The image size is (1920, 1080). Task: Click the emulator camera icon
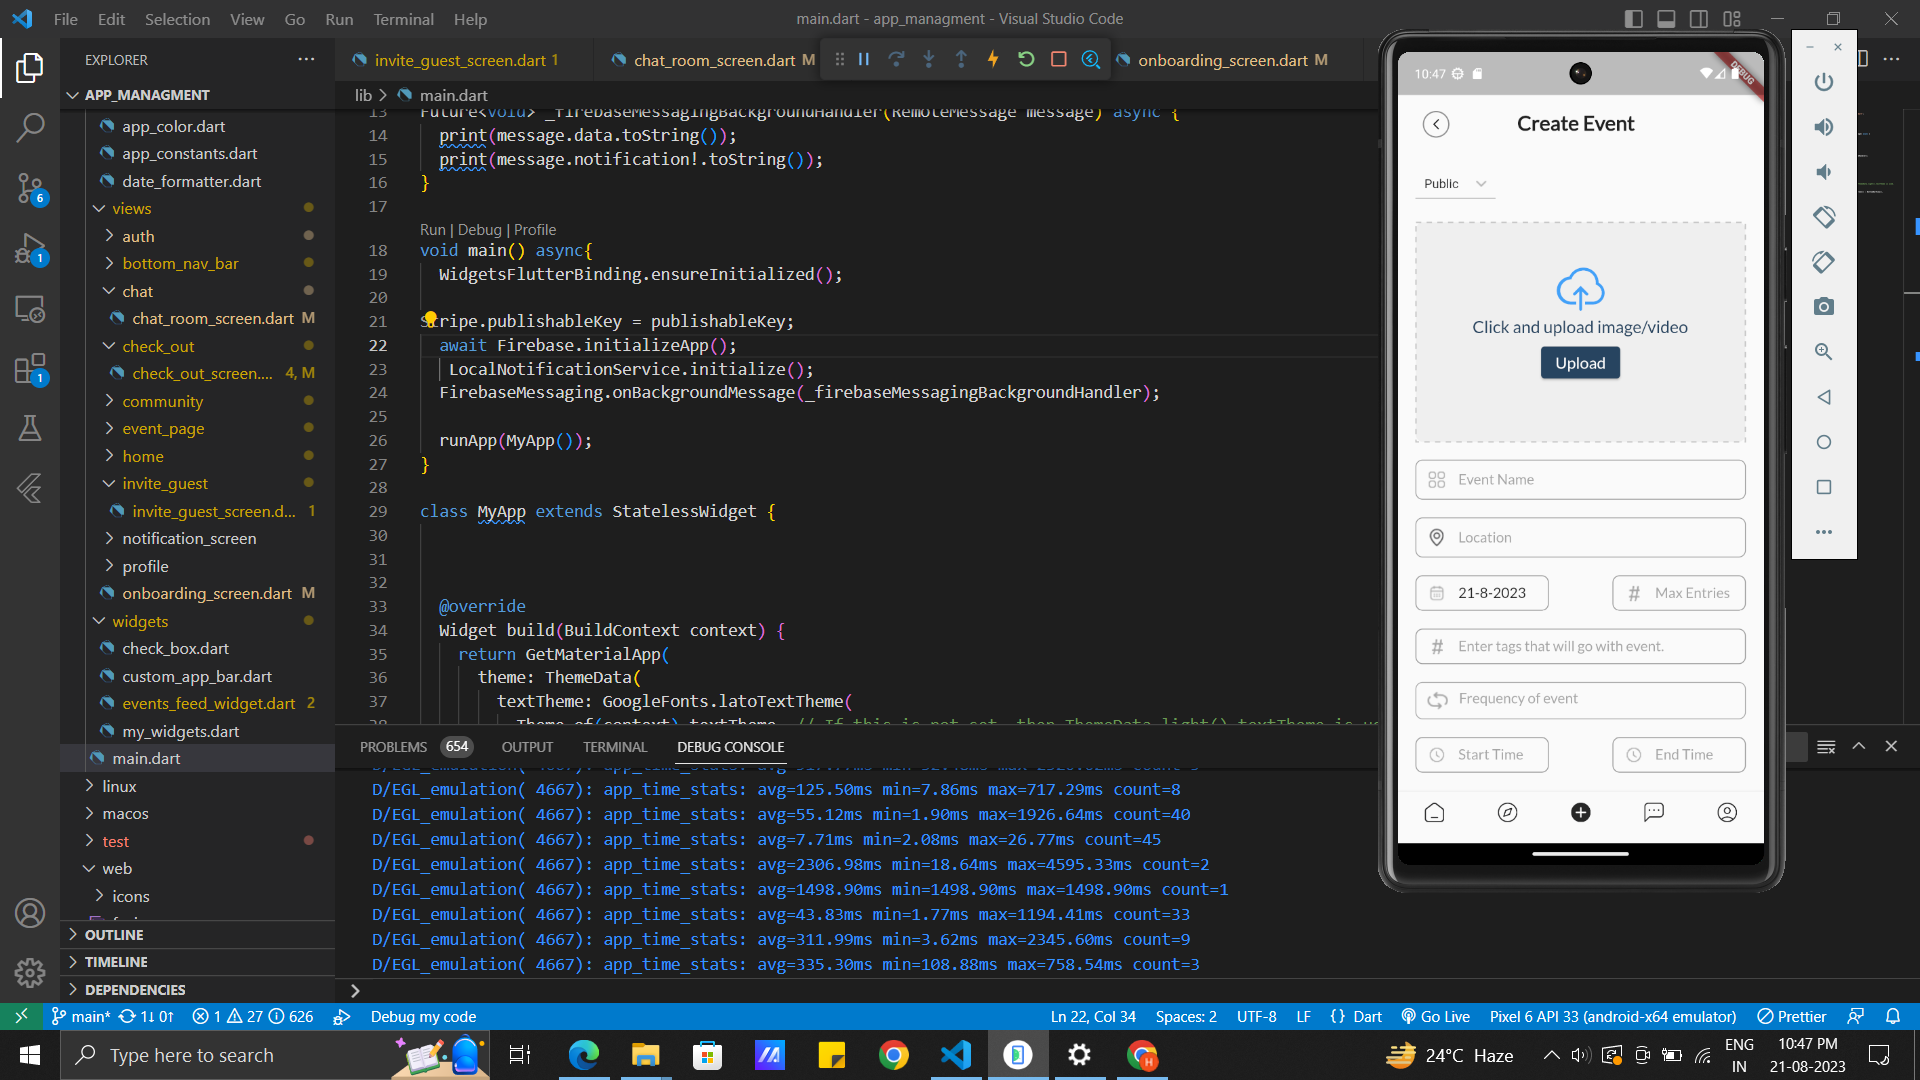click(x=1823, y=306)
